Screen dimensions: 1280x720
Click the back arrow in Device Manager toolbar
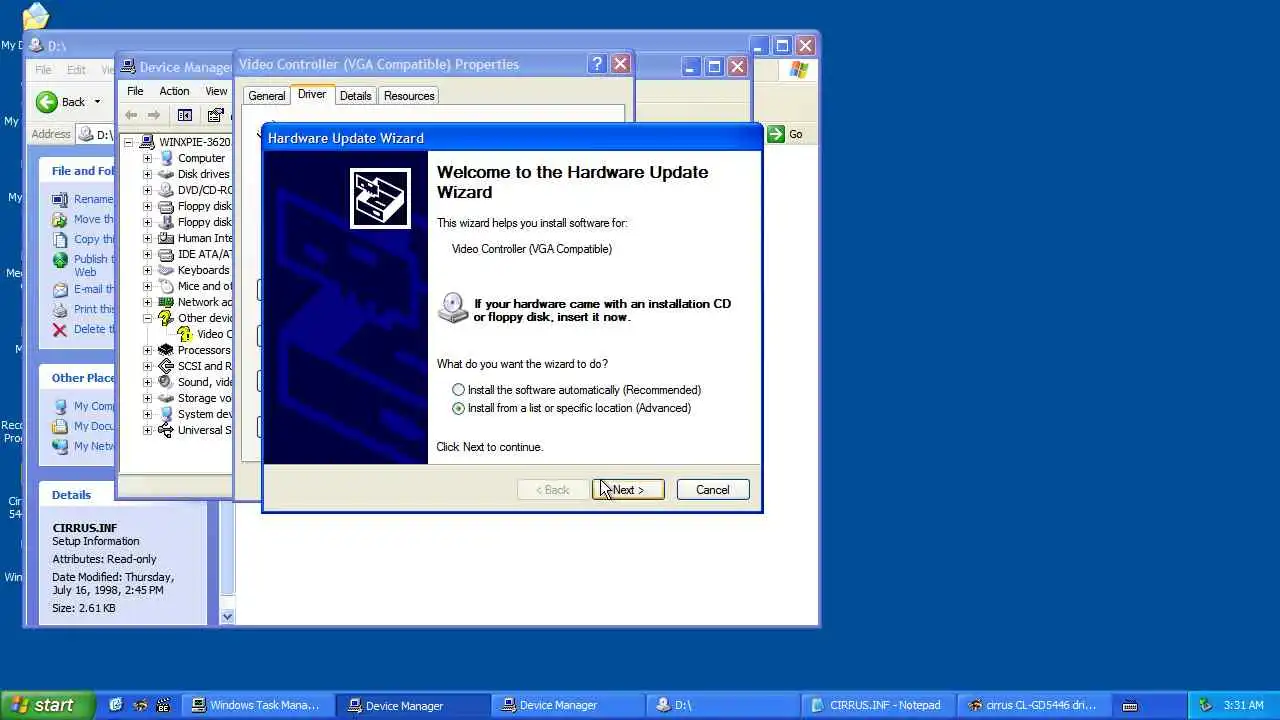[x=131, y=115]
